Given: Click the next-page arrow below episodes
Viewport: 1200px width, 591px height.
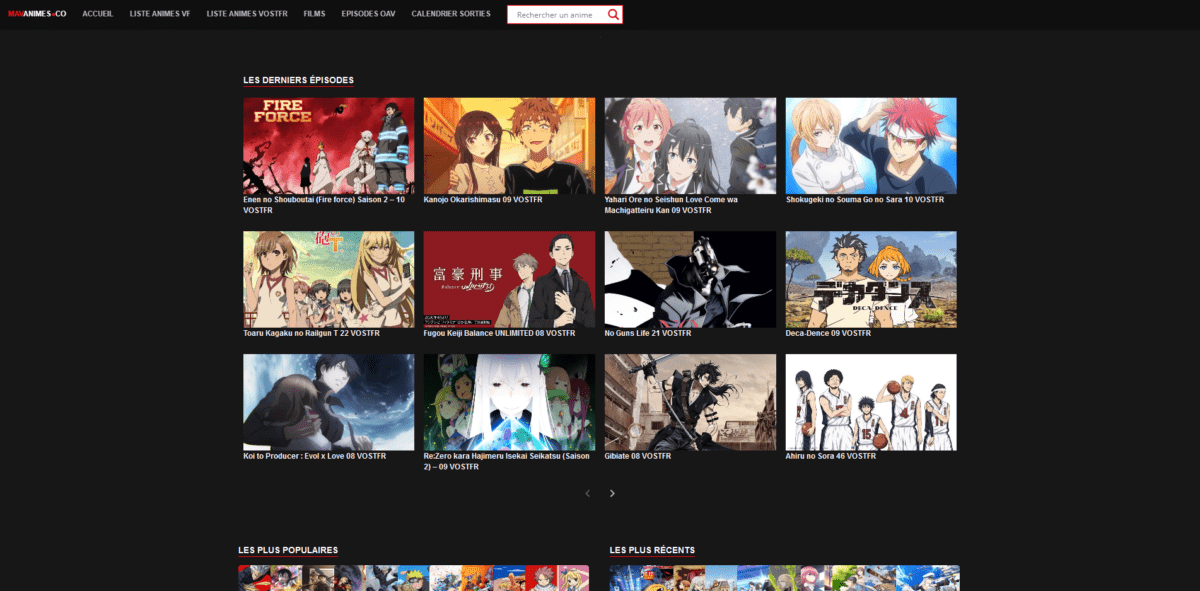Looking at the screenshot, I should tap(612, 493).
